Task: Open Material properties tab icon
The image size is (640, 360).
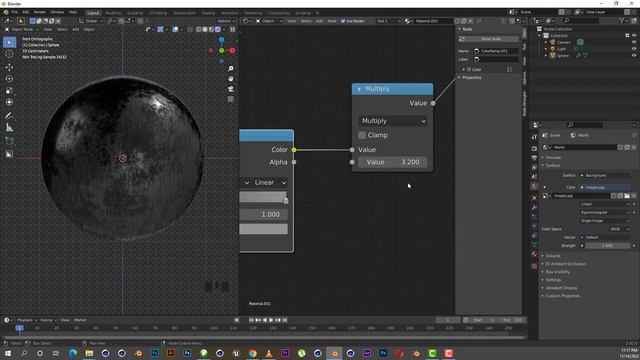Action: pyautogui.click(x=534, y=254)
